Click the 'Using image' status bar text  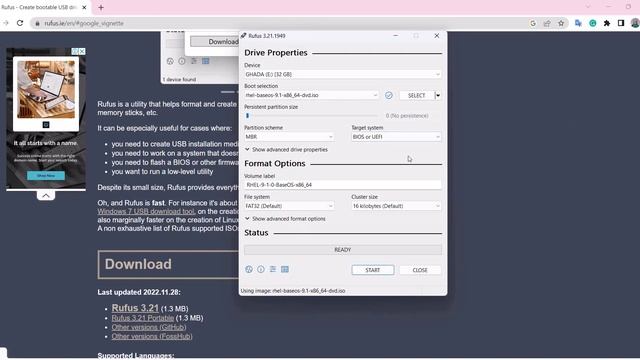[293, 291]
